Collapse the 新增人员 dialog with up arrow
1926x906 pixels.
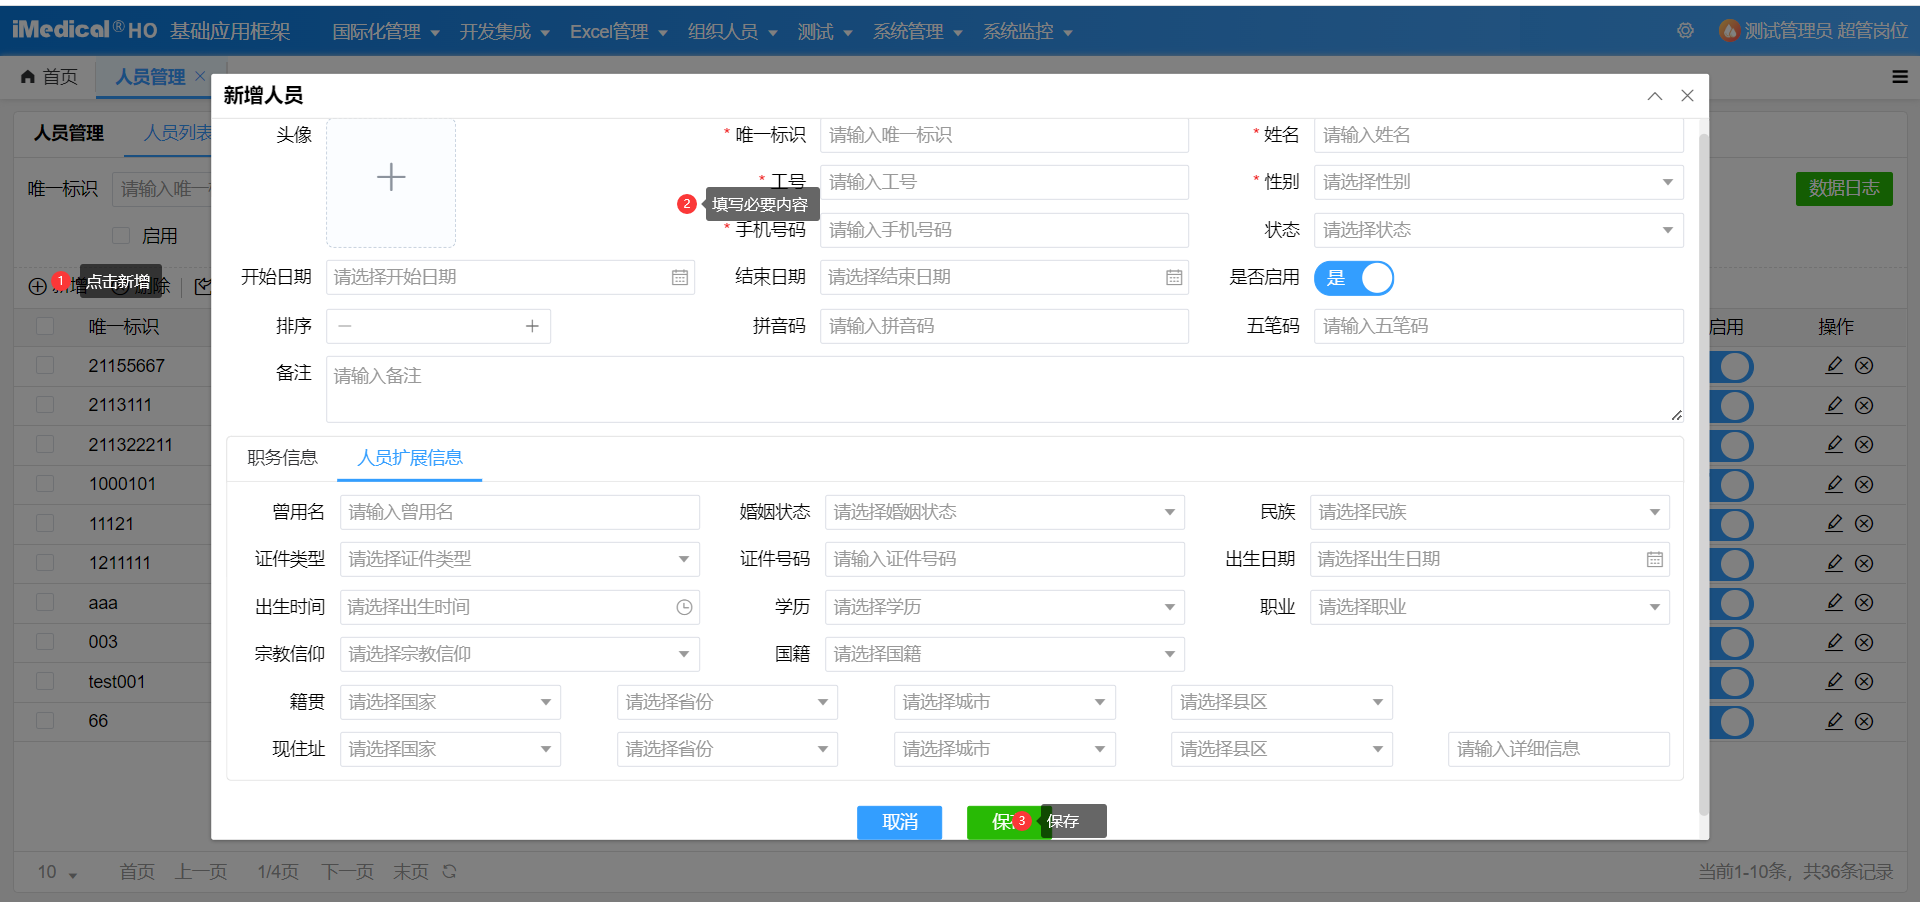pos(1655,96)
